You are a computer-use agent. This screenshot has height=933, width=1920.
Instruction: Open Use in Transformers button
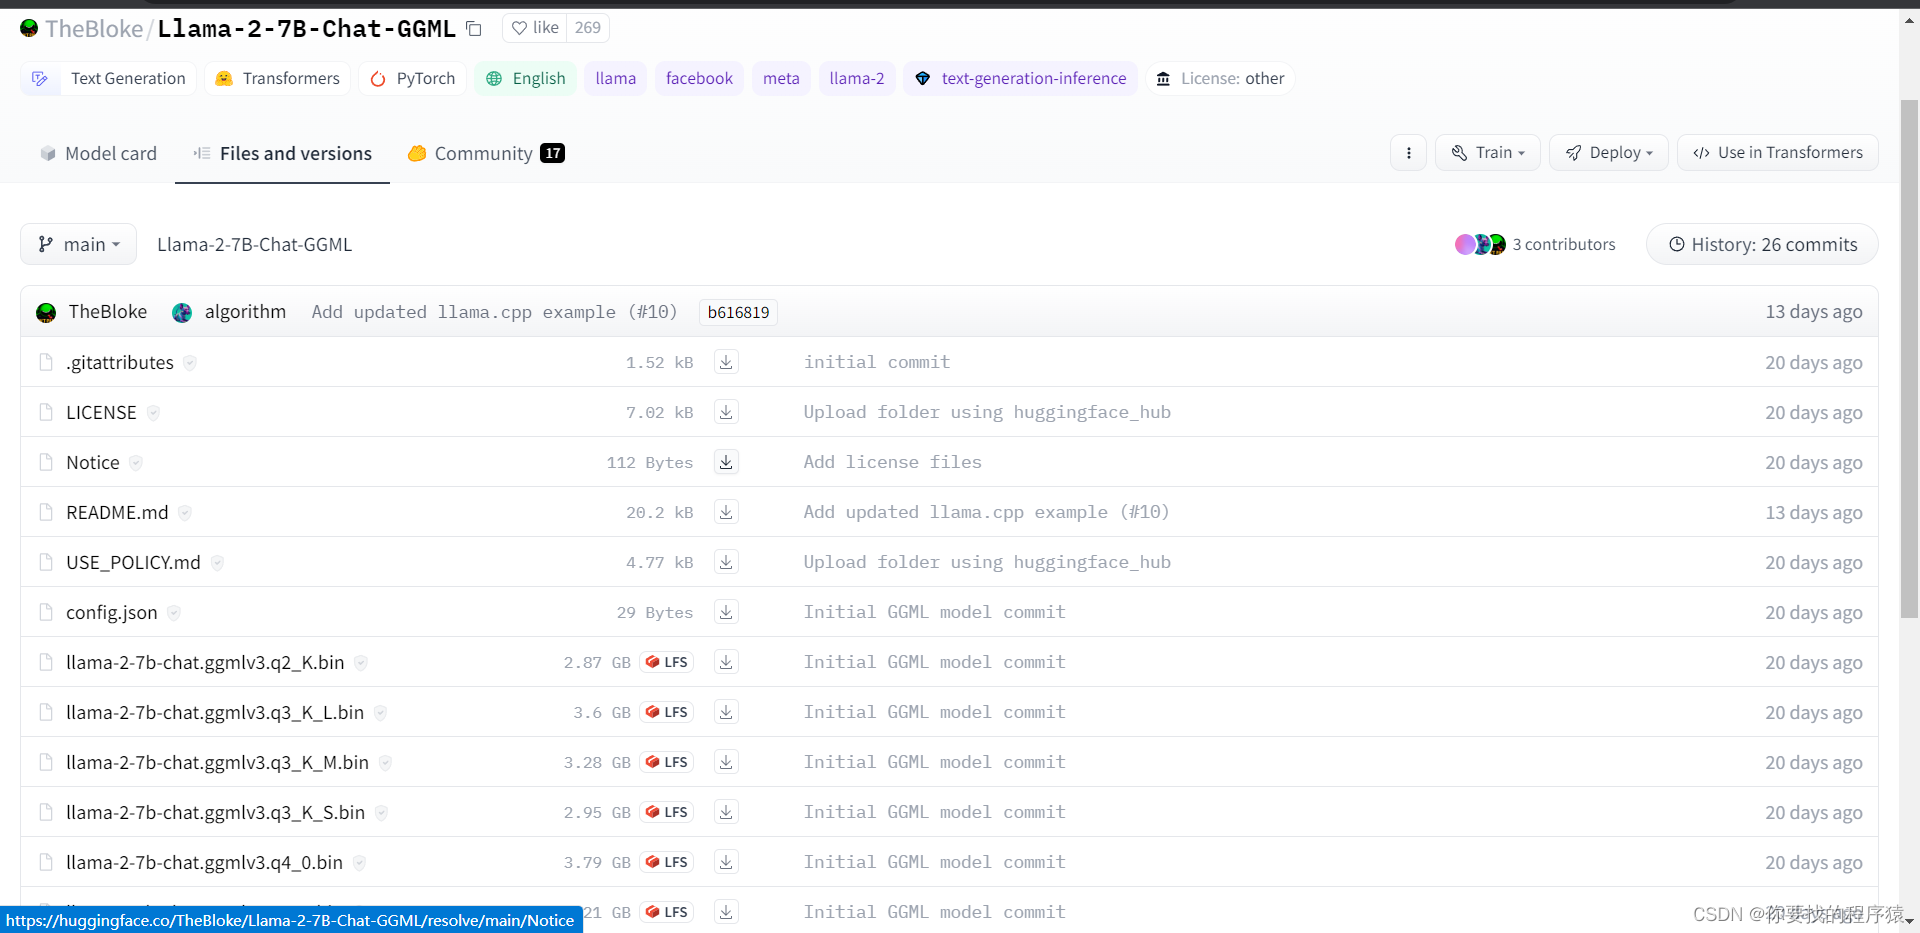[x=1778, y=153]
